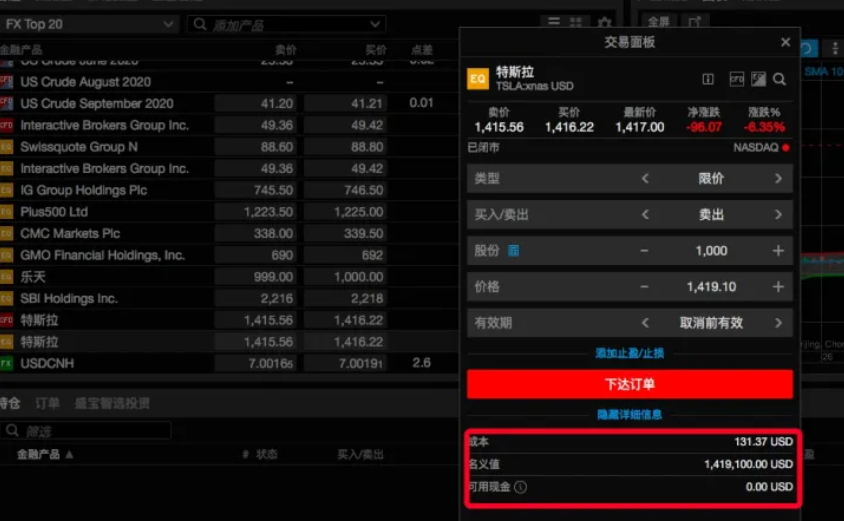Switch order type to previous option
Image resolution: width=844 pixels, height=521 pixels.
coord(645,179)
